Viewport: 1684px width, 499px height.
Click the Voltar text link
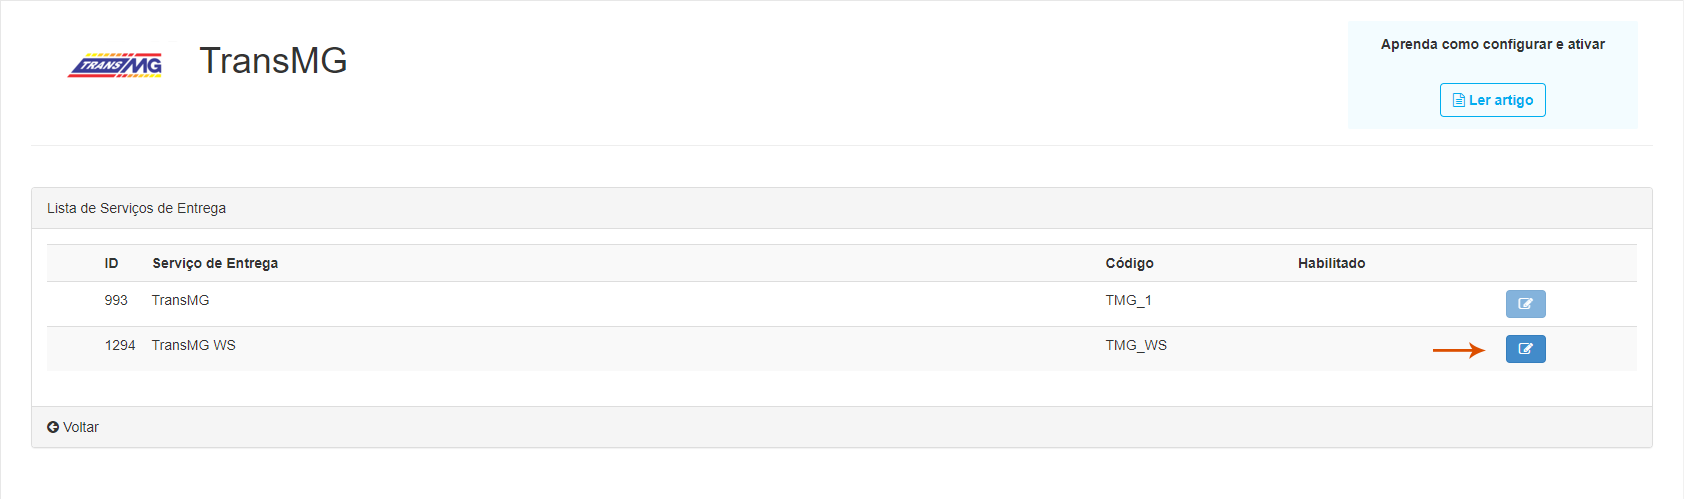(81, 427)
